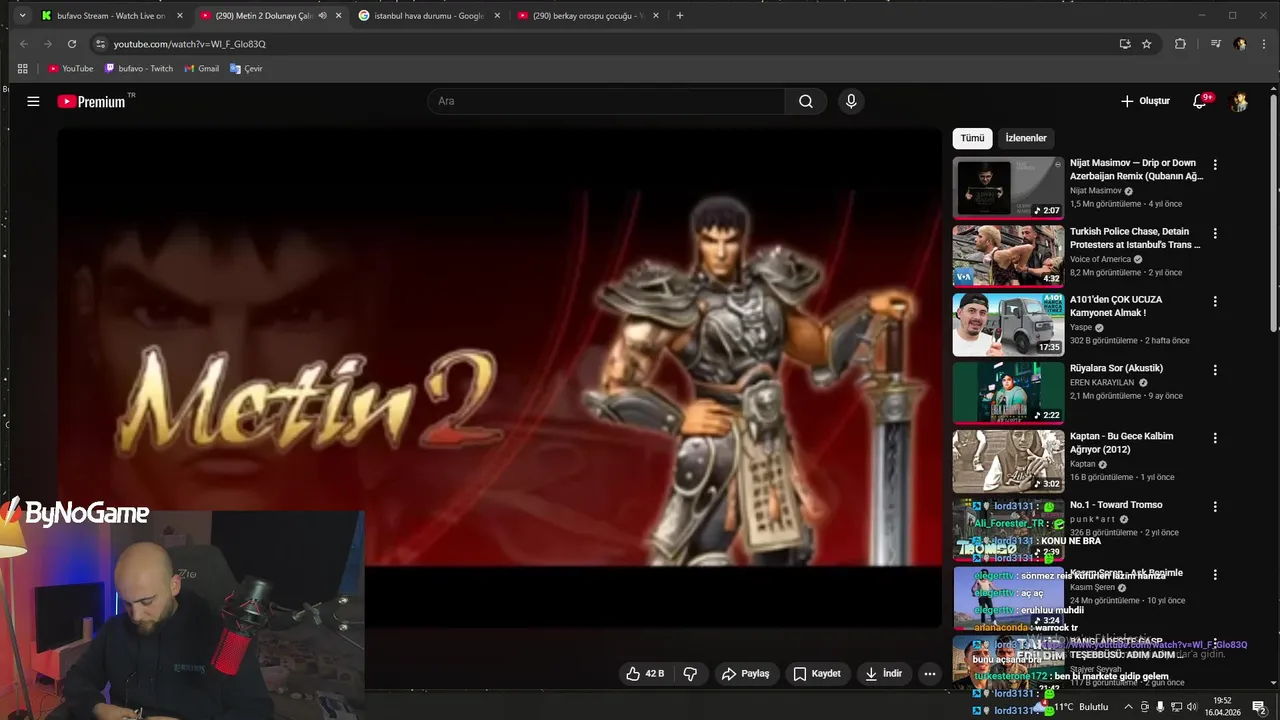This screenshot has height=720, width=1280.
Task: Open Nijat Masimov Drip or Down title
Action: pos(1136,169)
